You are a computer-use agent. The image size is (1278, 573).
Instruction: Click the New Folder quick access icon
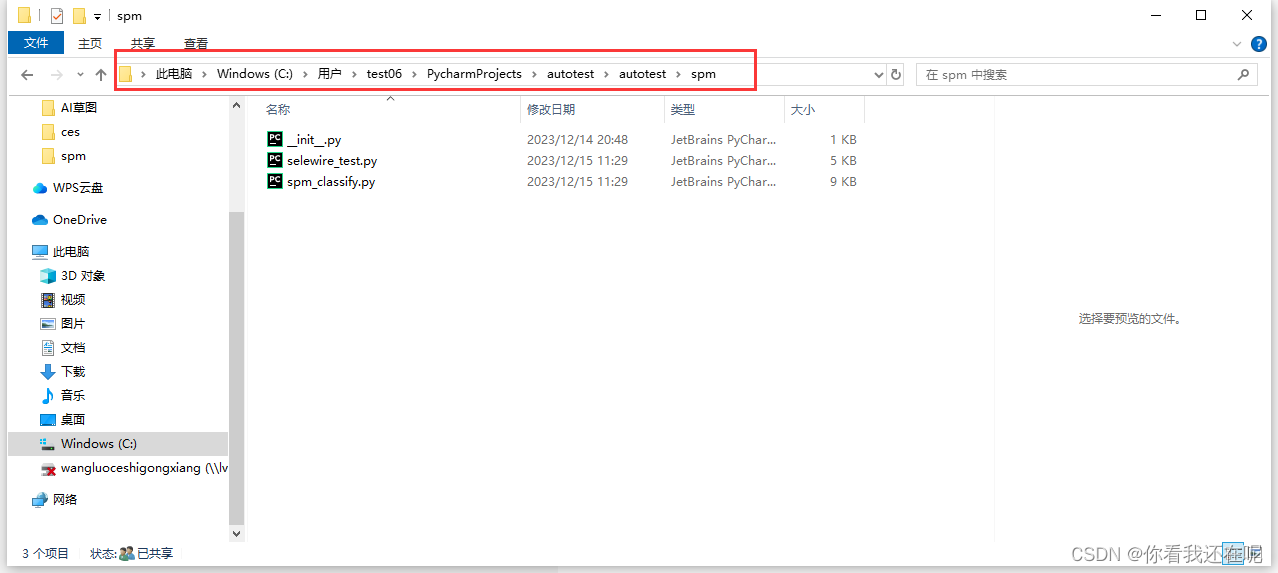(x=79, y=16)
